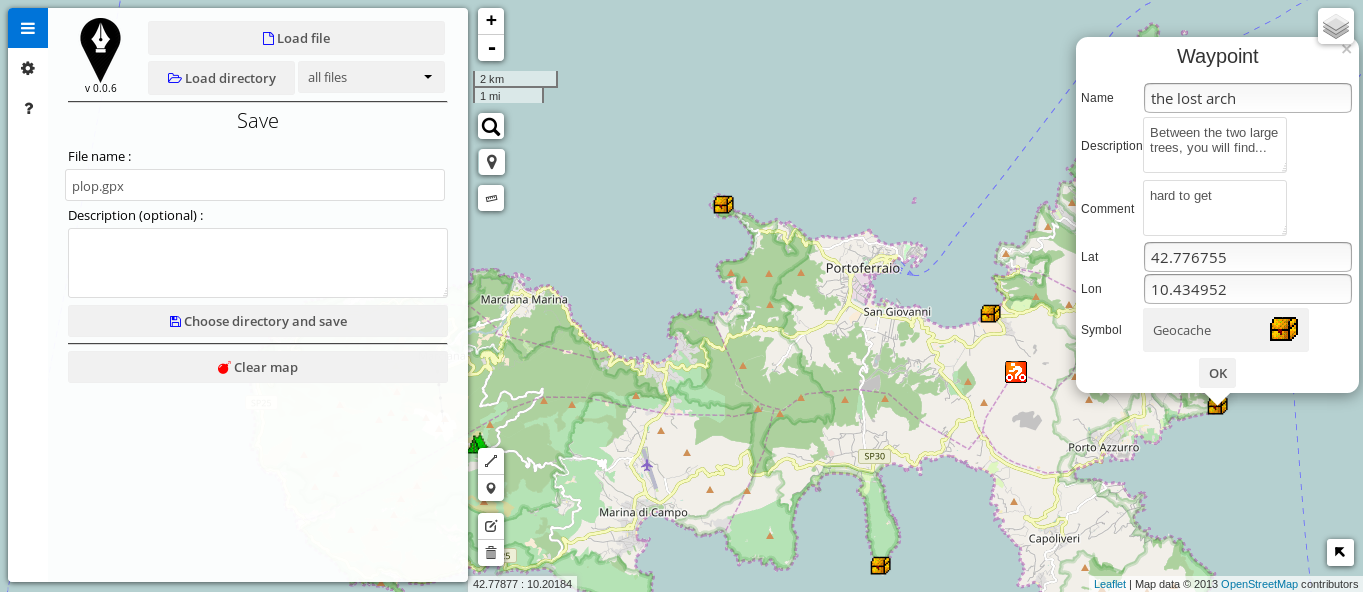
Task: Click the pen-nib pin app logo
Action: [100, 50]
